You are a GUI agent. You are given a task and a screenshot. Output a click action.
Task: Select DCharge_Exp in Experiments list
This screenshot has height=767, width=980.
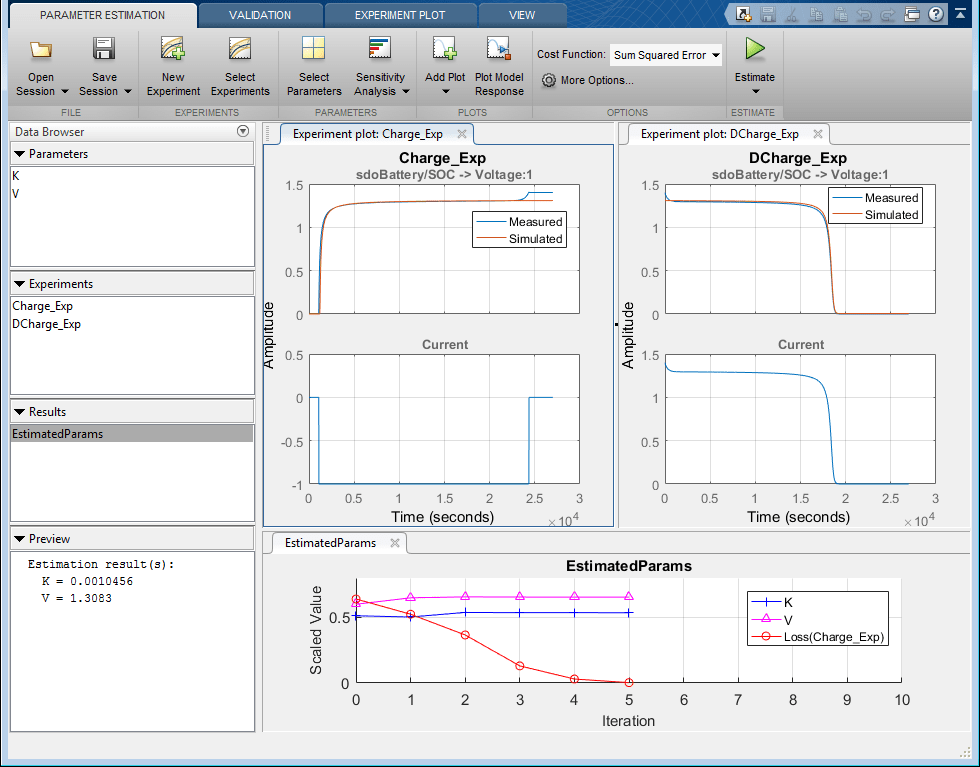pos(46,324)
